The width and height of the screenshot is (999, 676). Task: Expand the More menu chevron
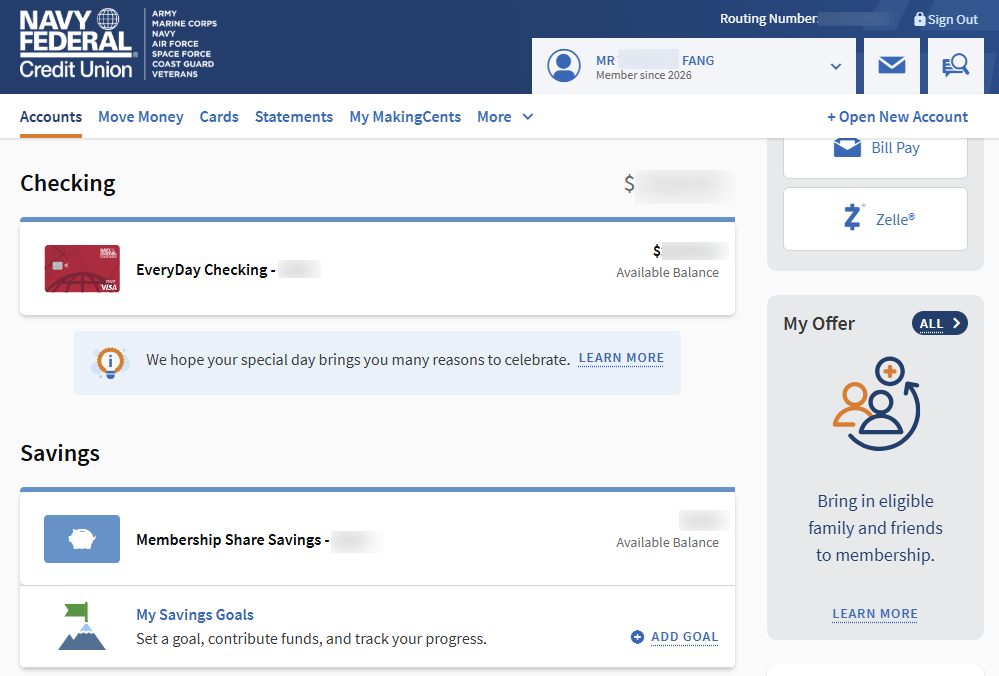[528, 117]
